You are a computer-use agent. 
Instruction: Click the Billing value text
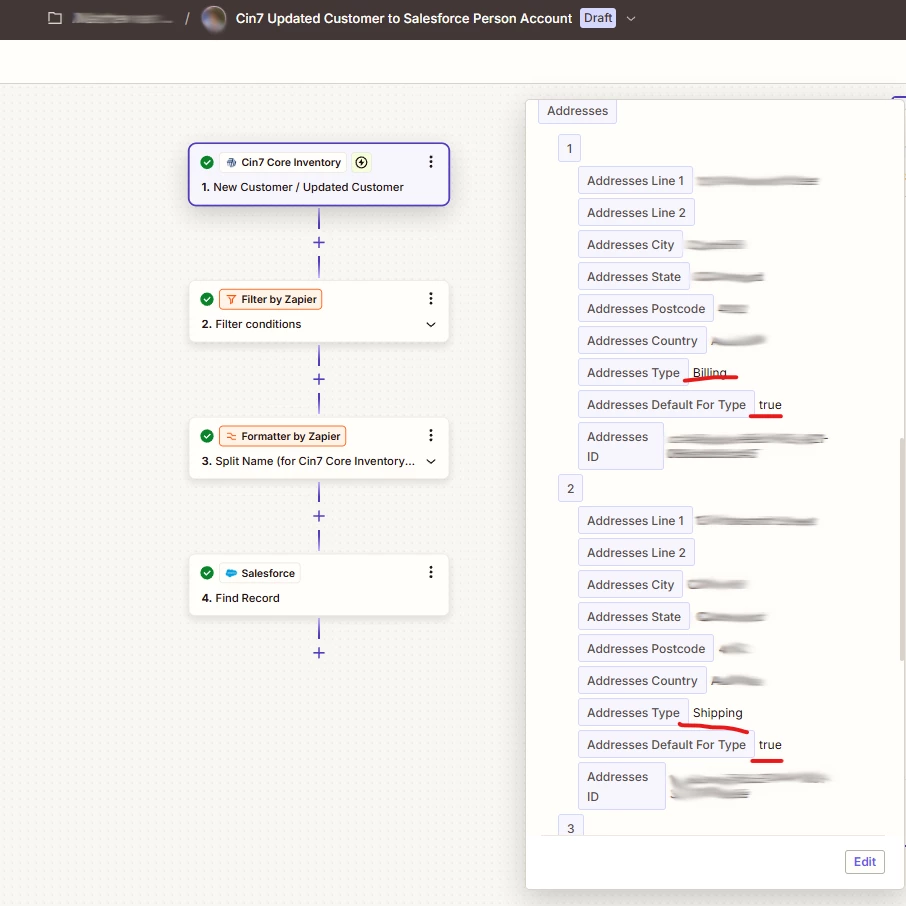tap(710, 373)
